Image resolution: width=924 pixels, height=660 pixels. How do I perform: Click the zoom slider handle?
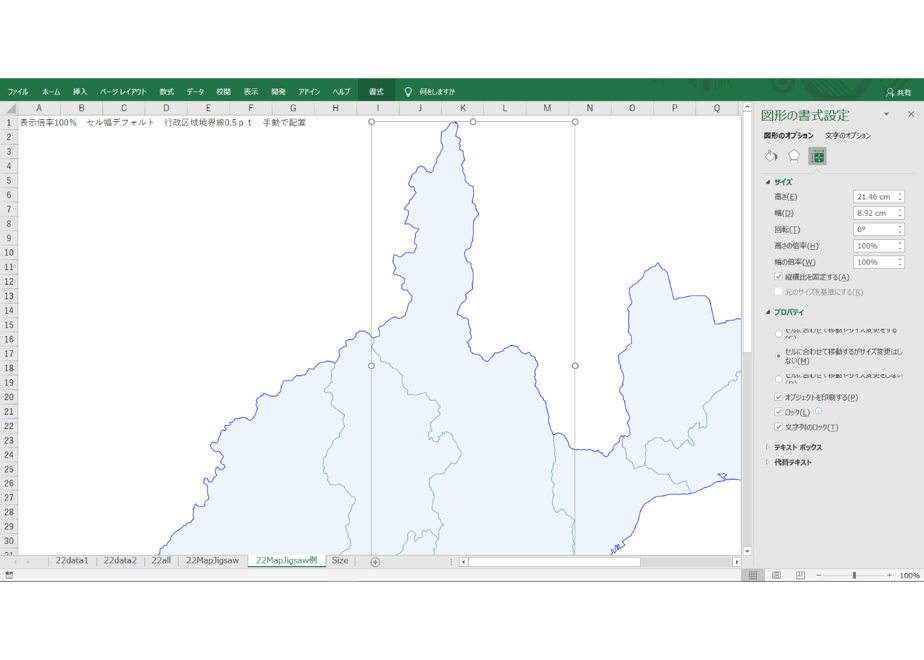coord(854,575)
